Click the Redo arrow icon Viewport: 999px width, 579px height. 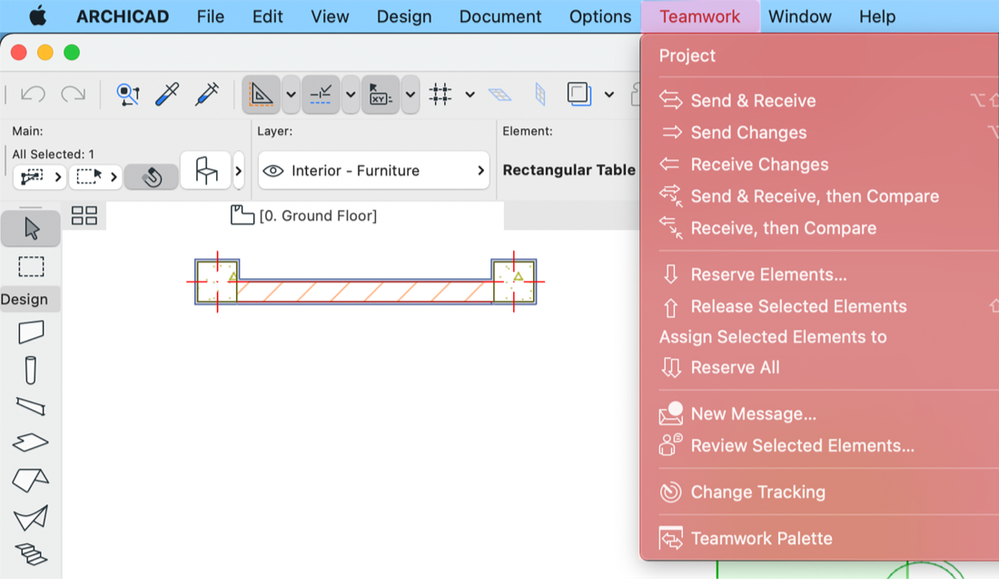pyautogui.click(x=73, y=94)
